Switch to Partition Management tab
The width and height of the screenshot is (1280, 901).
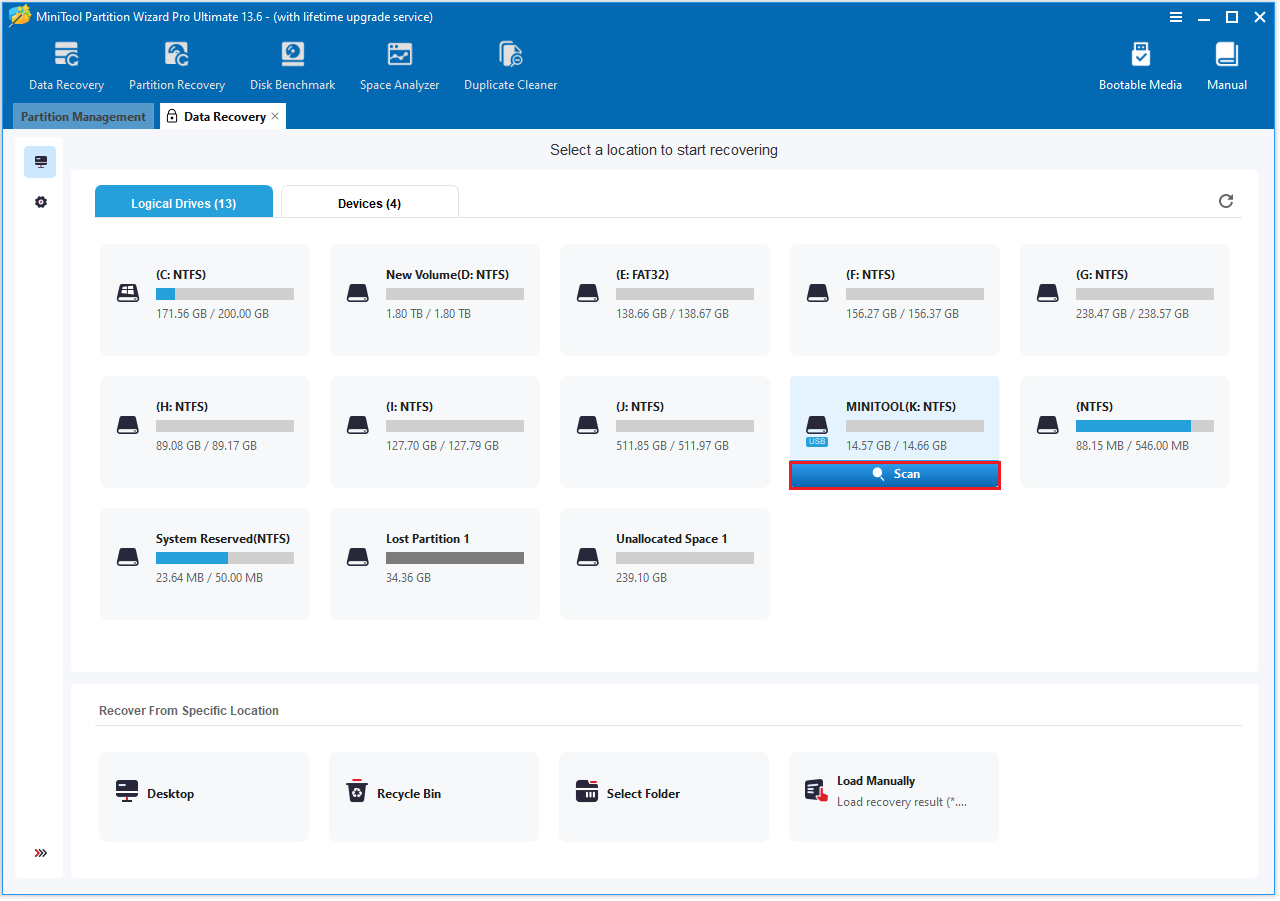tap(83, 117)
